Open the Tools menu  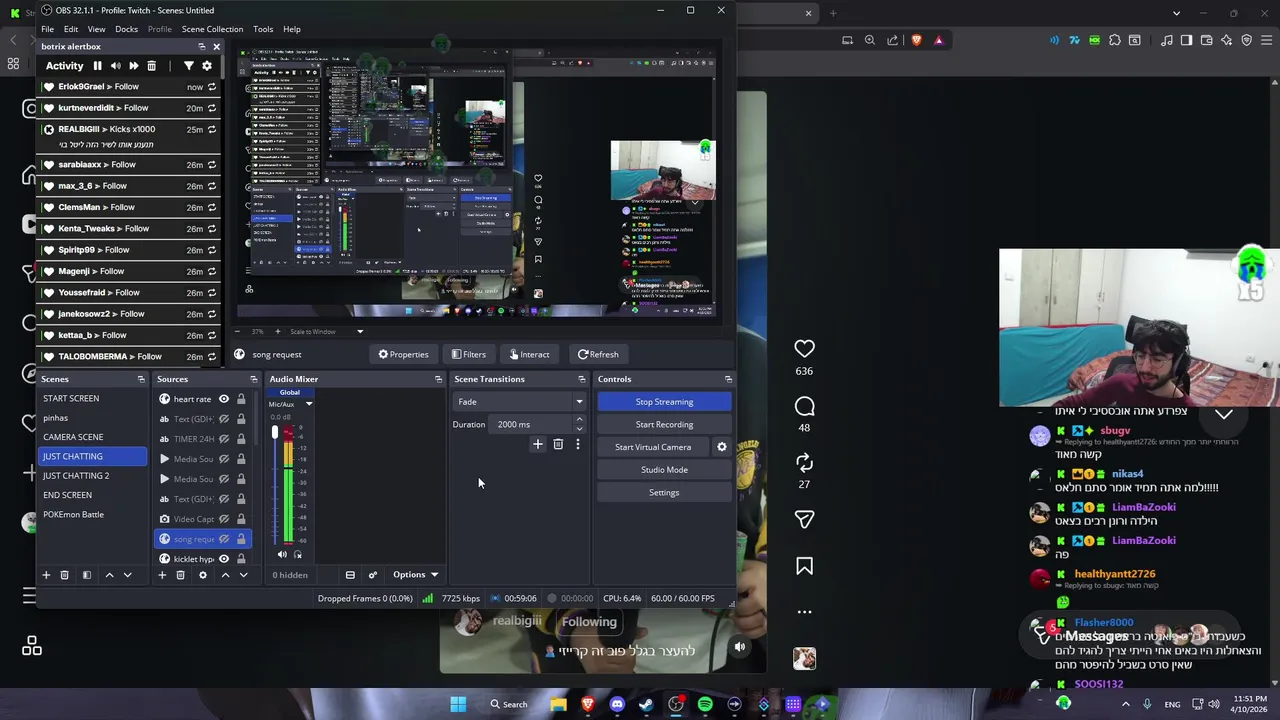pos(263,29)
